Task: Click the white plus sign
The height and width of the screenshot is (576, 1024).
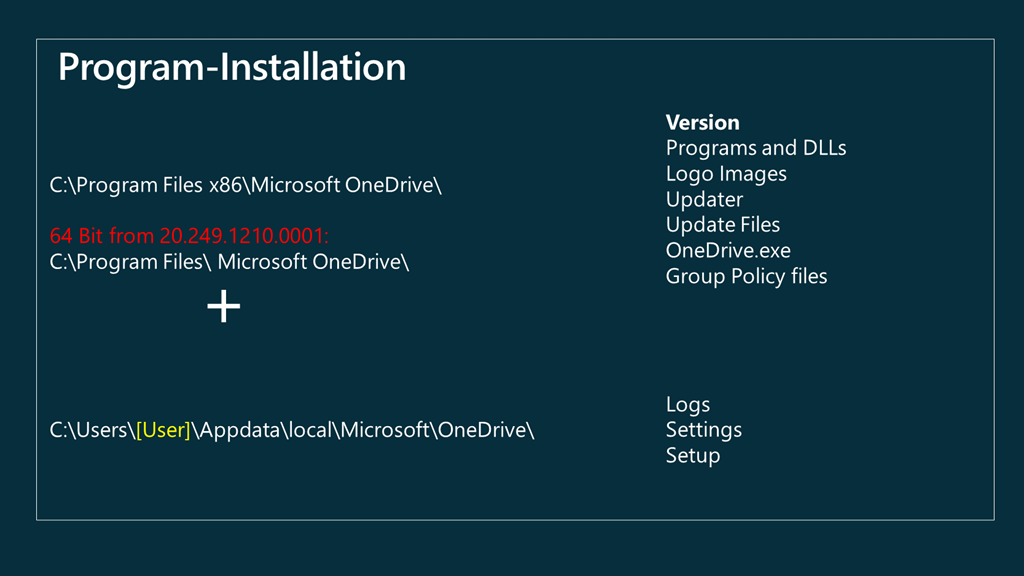Action: (224, 307)
